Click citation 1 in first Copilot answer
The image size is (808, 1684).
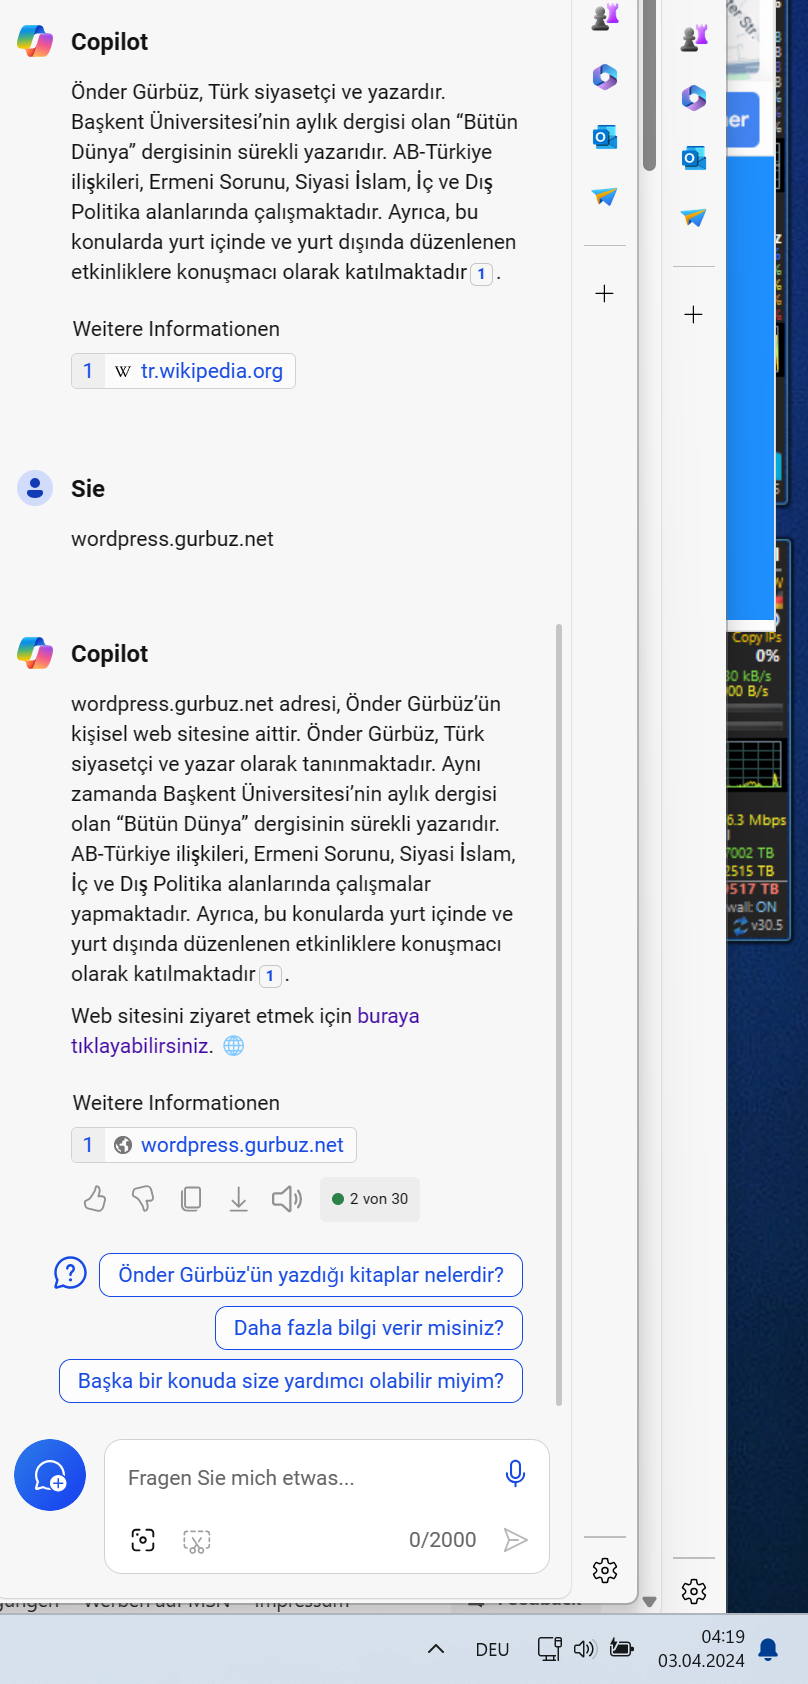pos(481,274)
